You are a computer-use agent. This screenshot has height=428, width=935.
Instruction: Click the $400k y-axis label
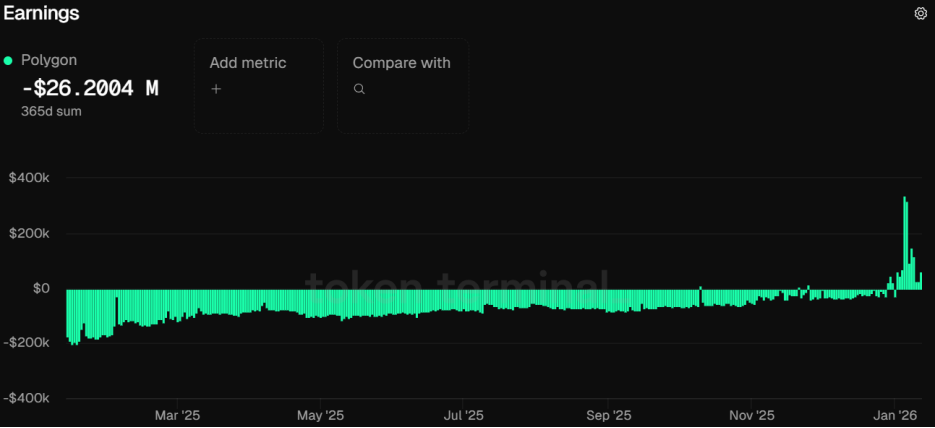(x=28, y=178)
